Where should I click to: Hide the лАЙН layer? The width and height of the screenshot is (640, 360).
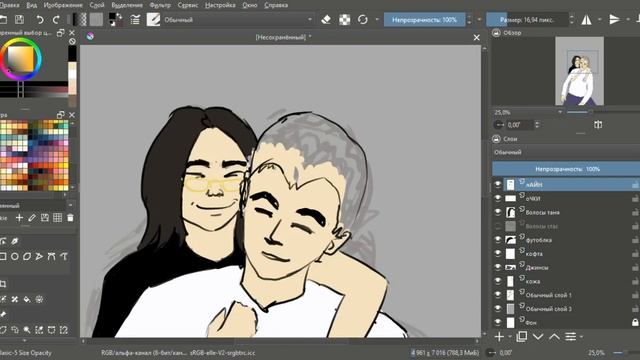(498, 184)
